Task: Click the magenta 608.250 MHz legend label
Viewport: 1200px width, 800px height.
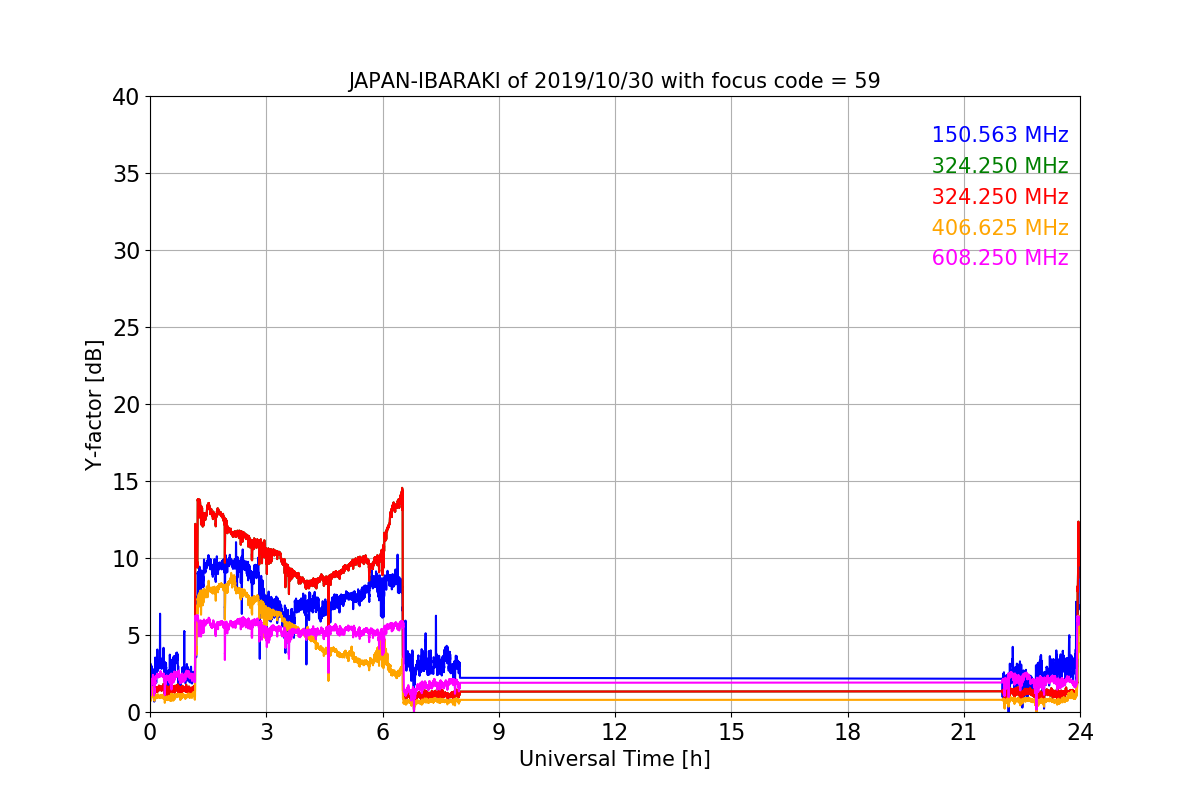Action: coord(1000,258)
